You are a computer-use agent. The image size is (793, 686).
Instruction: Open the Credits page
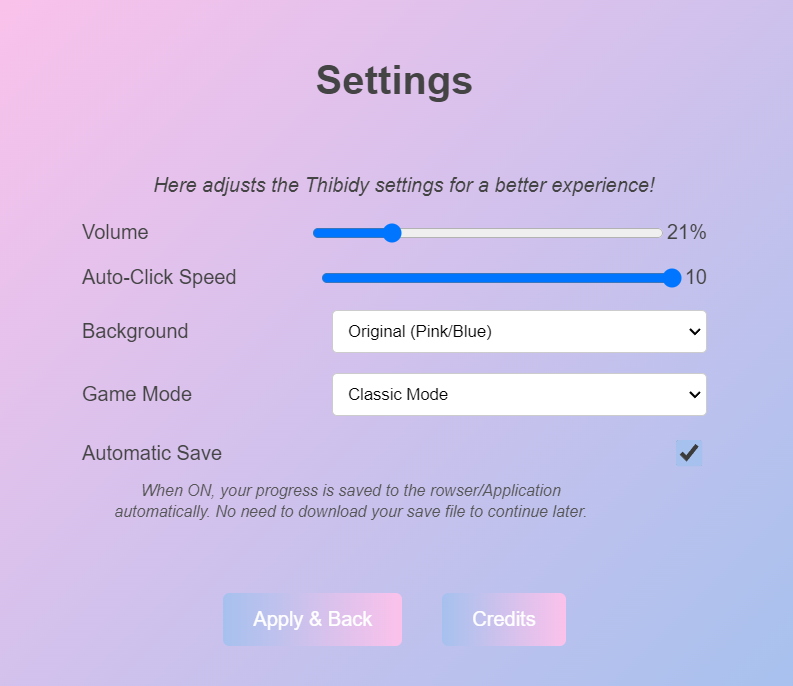point(504,619)
